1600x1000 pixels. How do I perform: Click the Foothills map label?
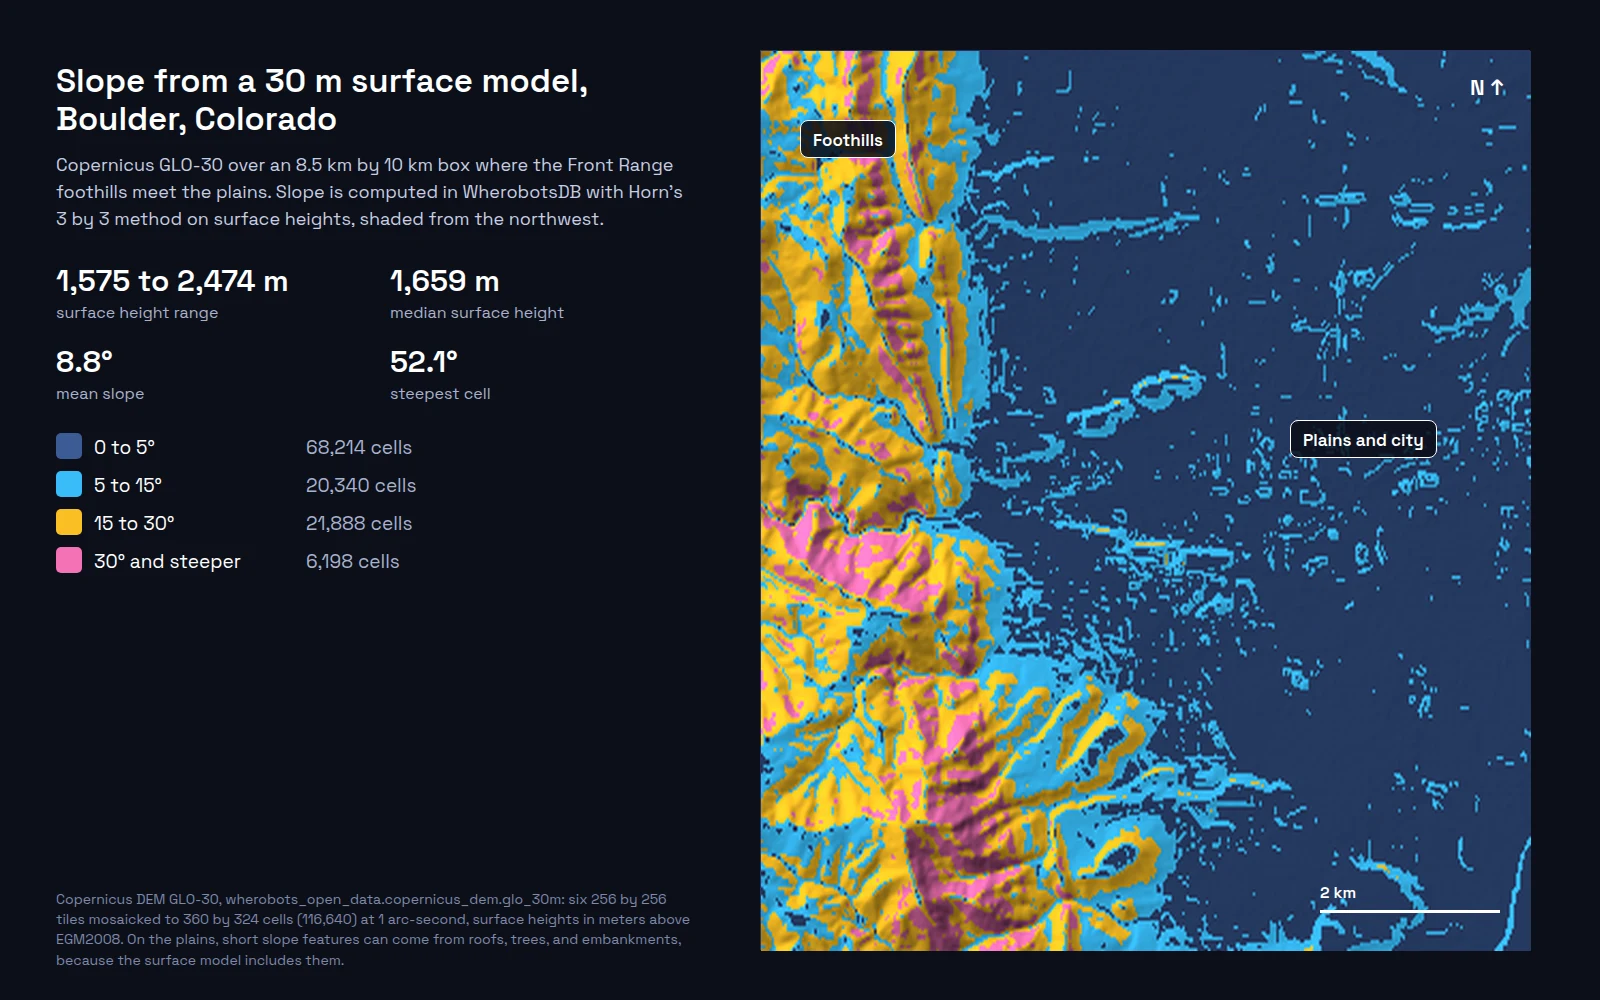click(x=847, y=140)
